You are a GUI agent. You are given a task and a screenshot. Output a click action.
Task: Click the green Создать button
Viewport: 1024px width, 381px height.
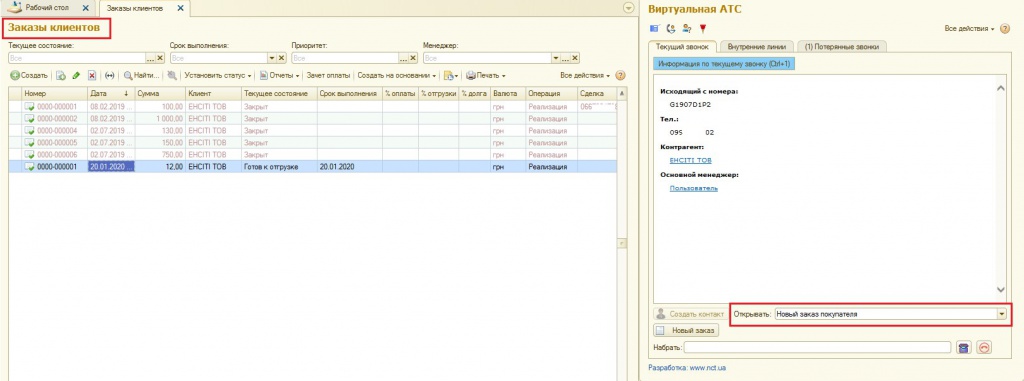[x=29, y=76]
